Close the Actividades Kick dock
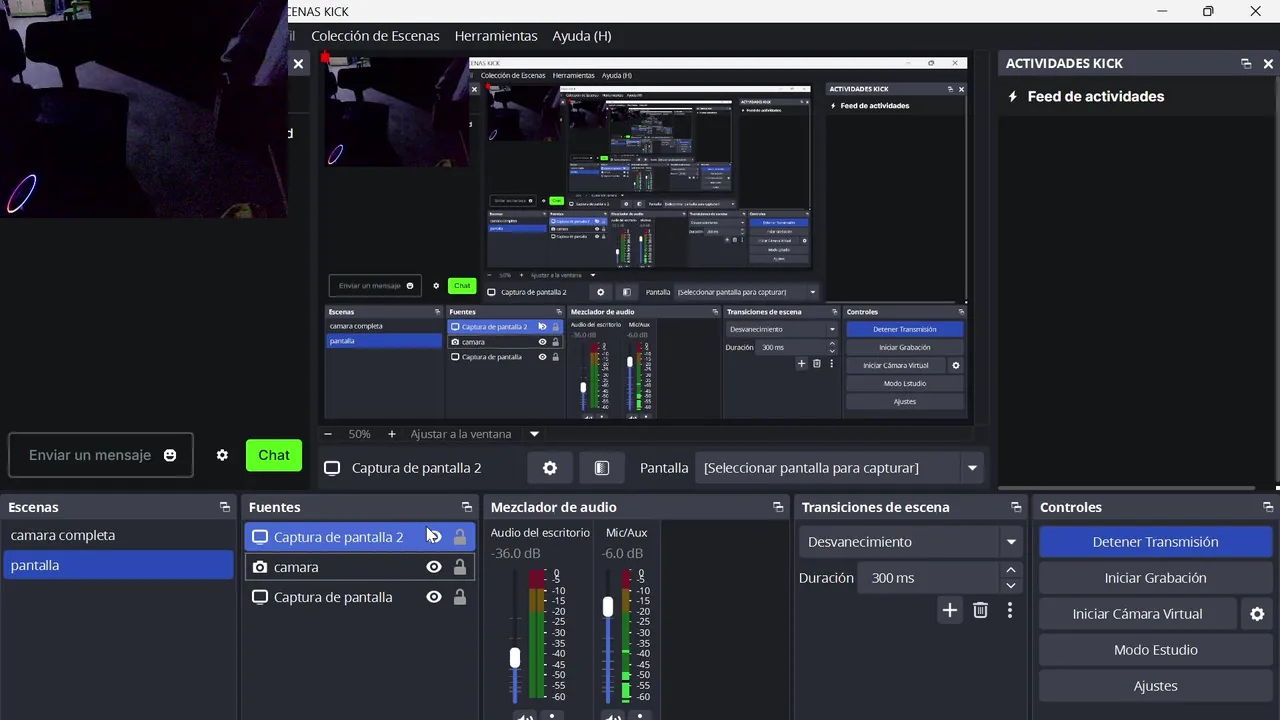This screenshot has width=1280, height=720. (x=1268, y=63)
